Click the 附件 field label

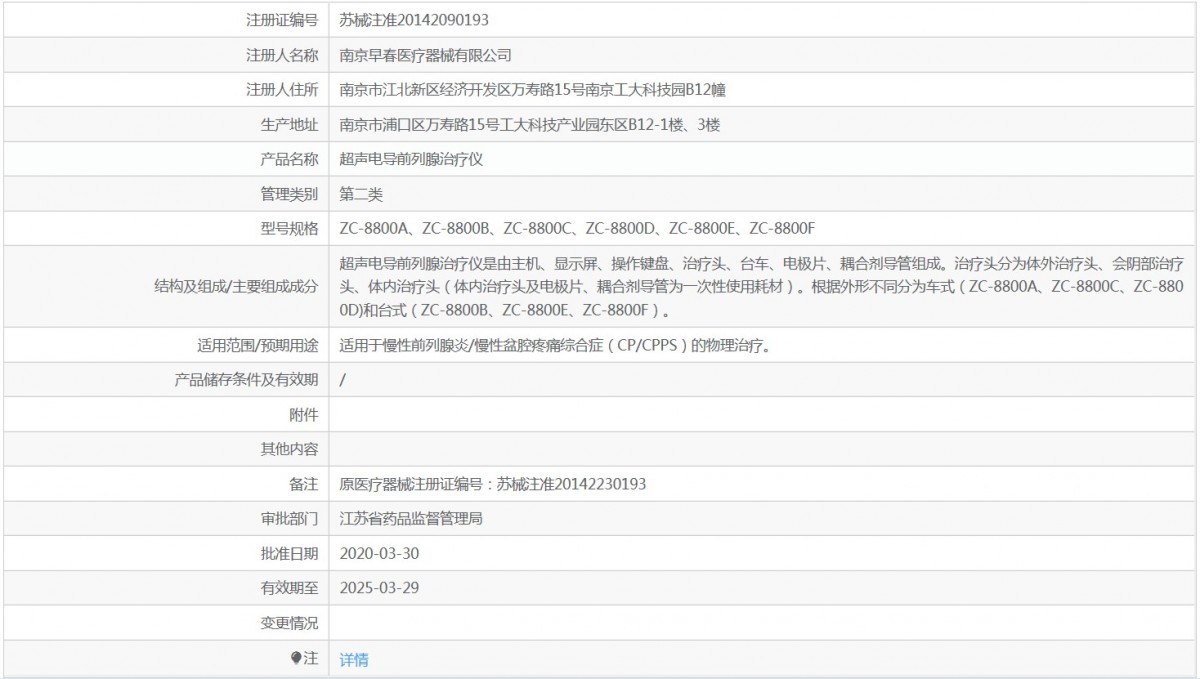point(304,415)
